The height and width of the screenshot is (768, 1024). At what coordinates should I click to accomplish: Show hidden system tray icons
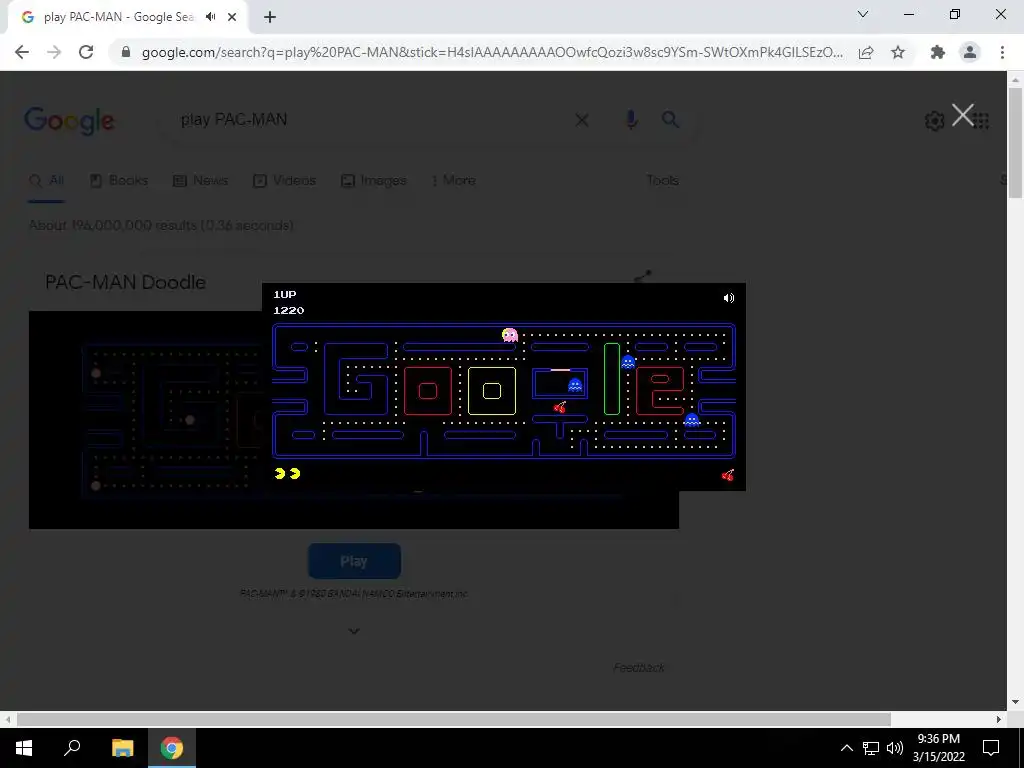846,748
